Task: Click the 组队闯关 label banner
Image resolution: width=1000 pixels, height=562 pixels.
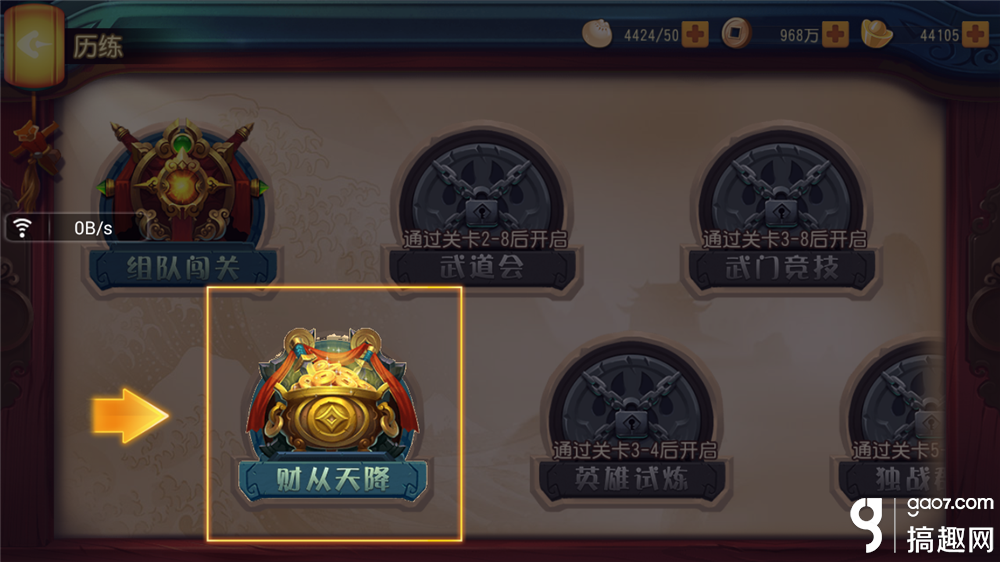Action: pos(182,267)
